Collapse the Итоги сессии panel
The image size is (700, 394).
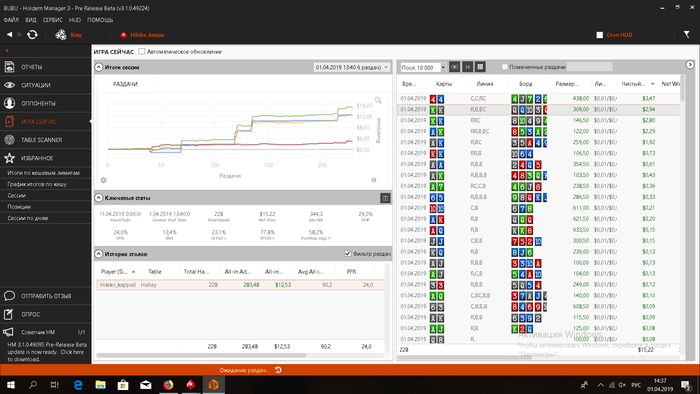(99, 67)
